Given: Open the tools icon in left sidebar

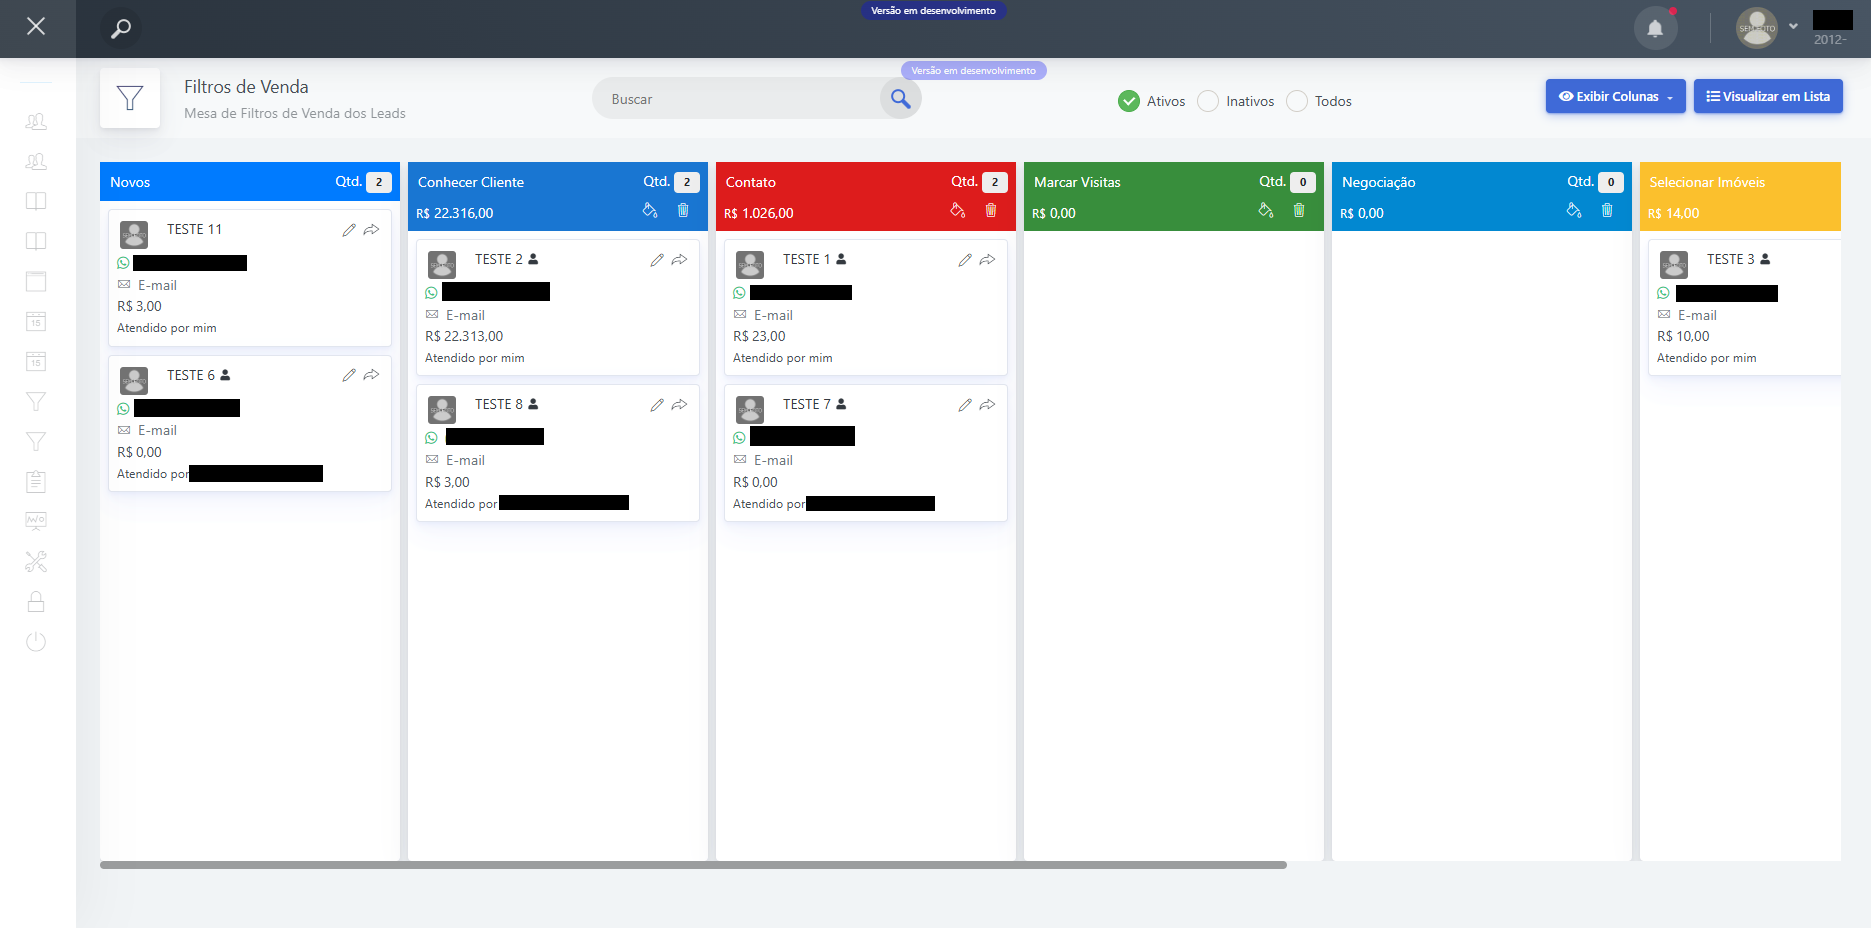Looking at the screenshot, I should pos(36,562).
